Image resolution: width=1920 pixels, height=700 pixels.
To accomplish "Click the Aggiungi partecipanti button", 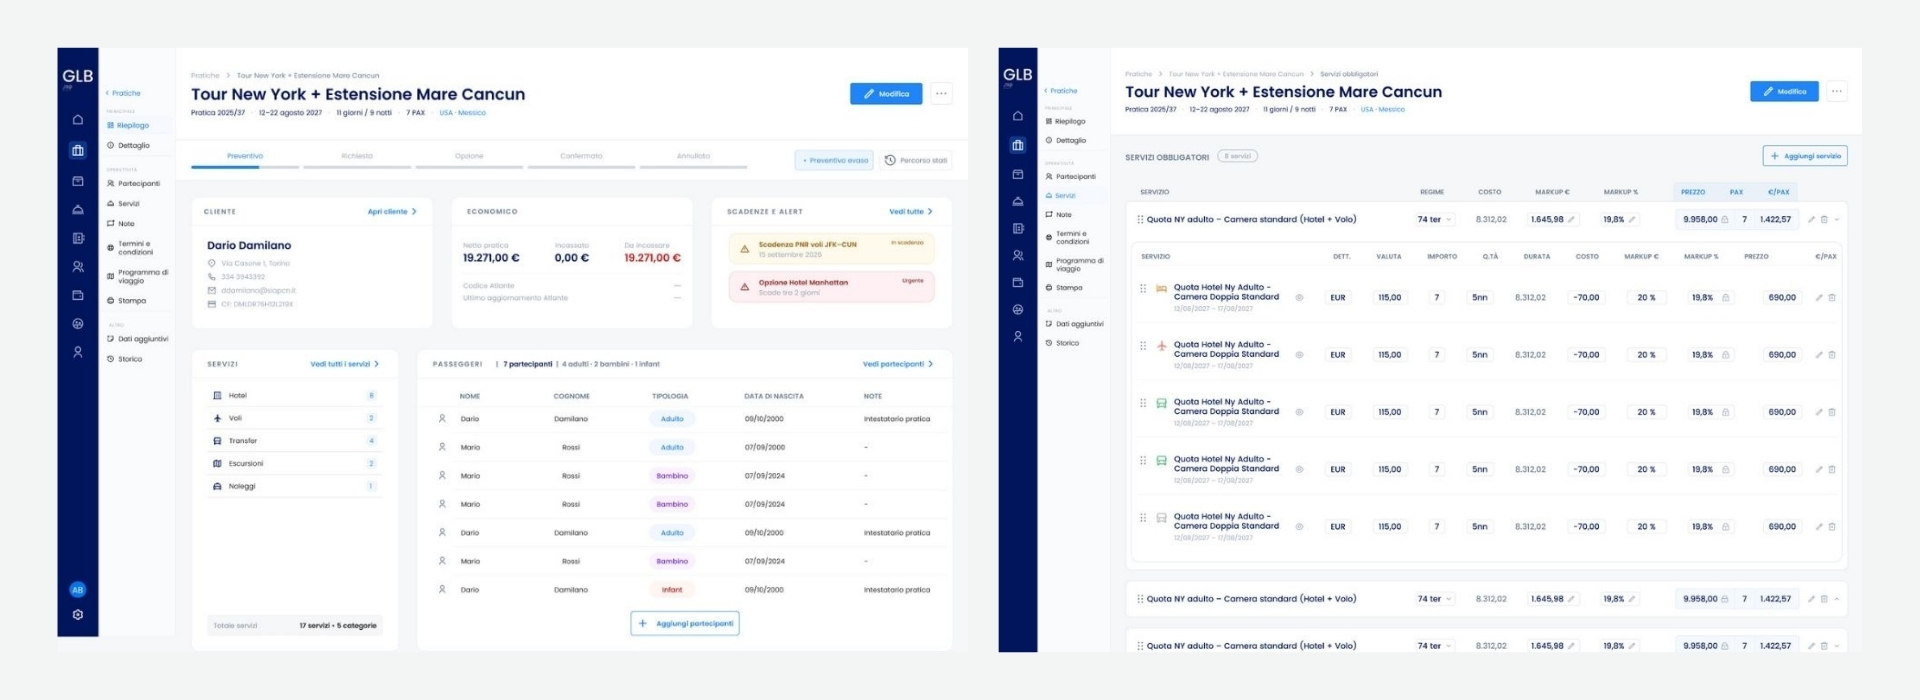I will [685, 624].
